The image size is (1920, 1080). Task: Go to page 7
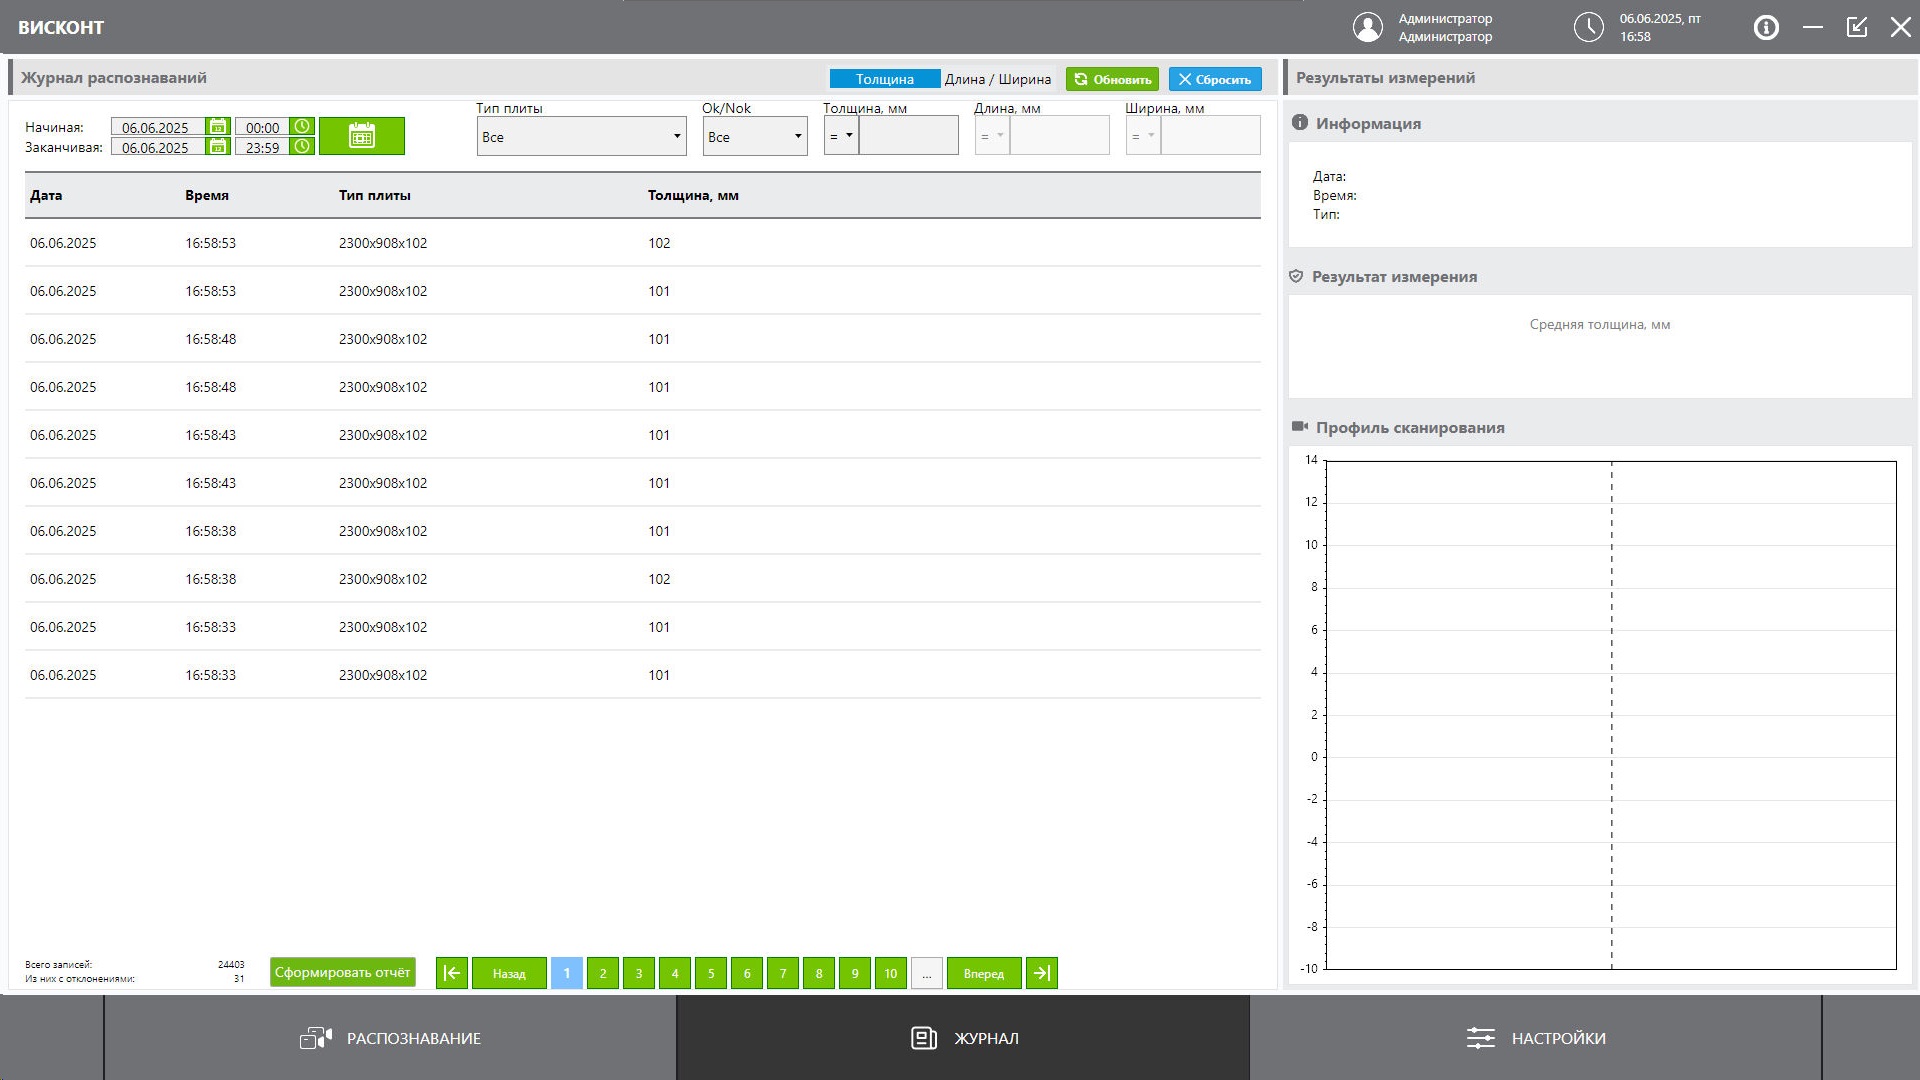783,973
